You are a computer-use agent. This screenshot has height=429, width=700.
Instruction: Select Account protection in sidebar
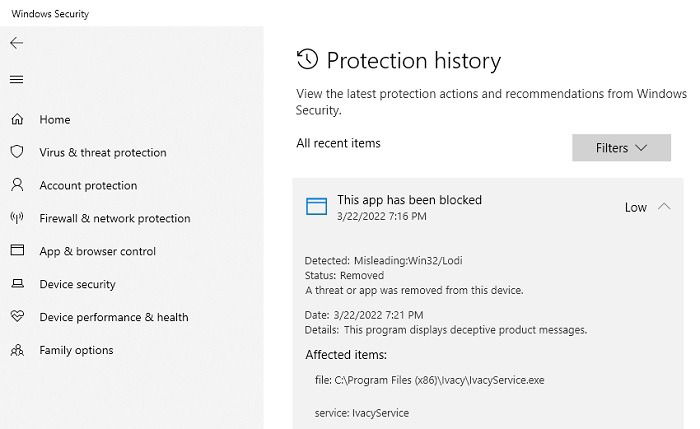[x=88, y=185]
